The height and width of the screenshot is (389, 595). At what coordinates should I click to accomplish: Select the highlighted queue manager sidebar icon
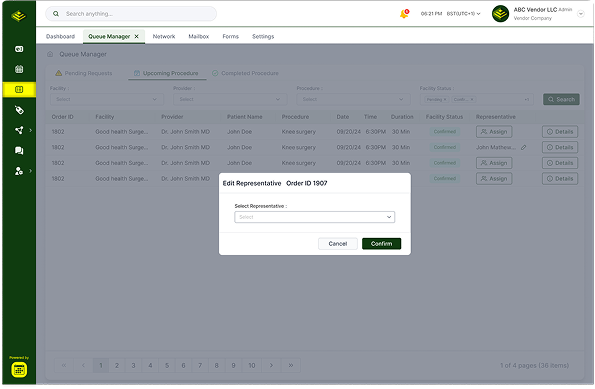(19, 90)
